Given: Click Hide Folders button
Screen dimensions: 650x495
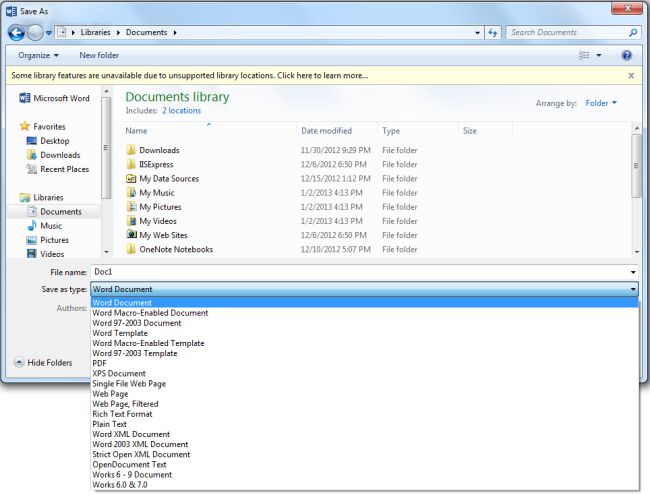Looking at the screenshot, I should click(x=44, y=362).
